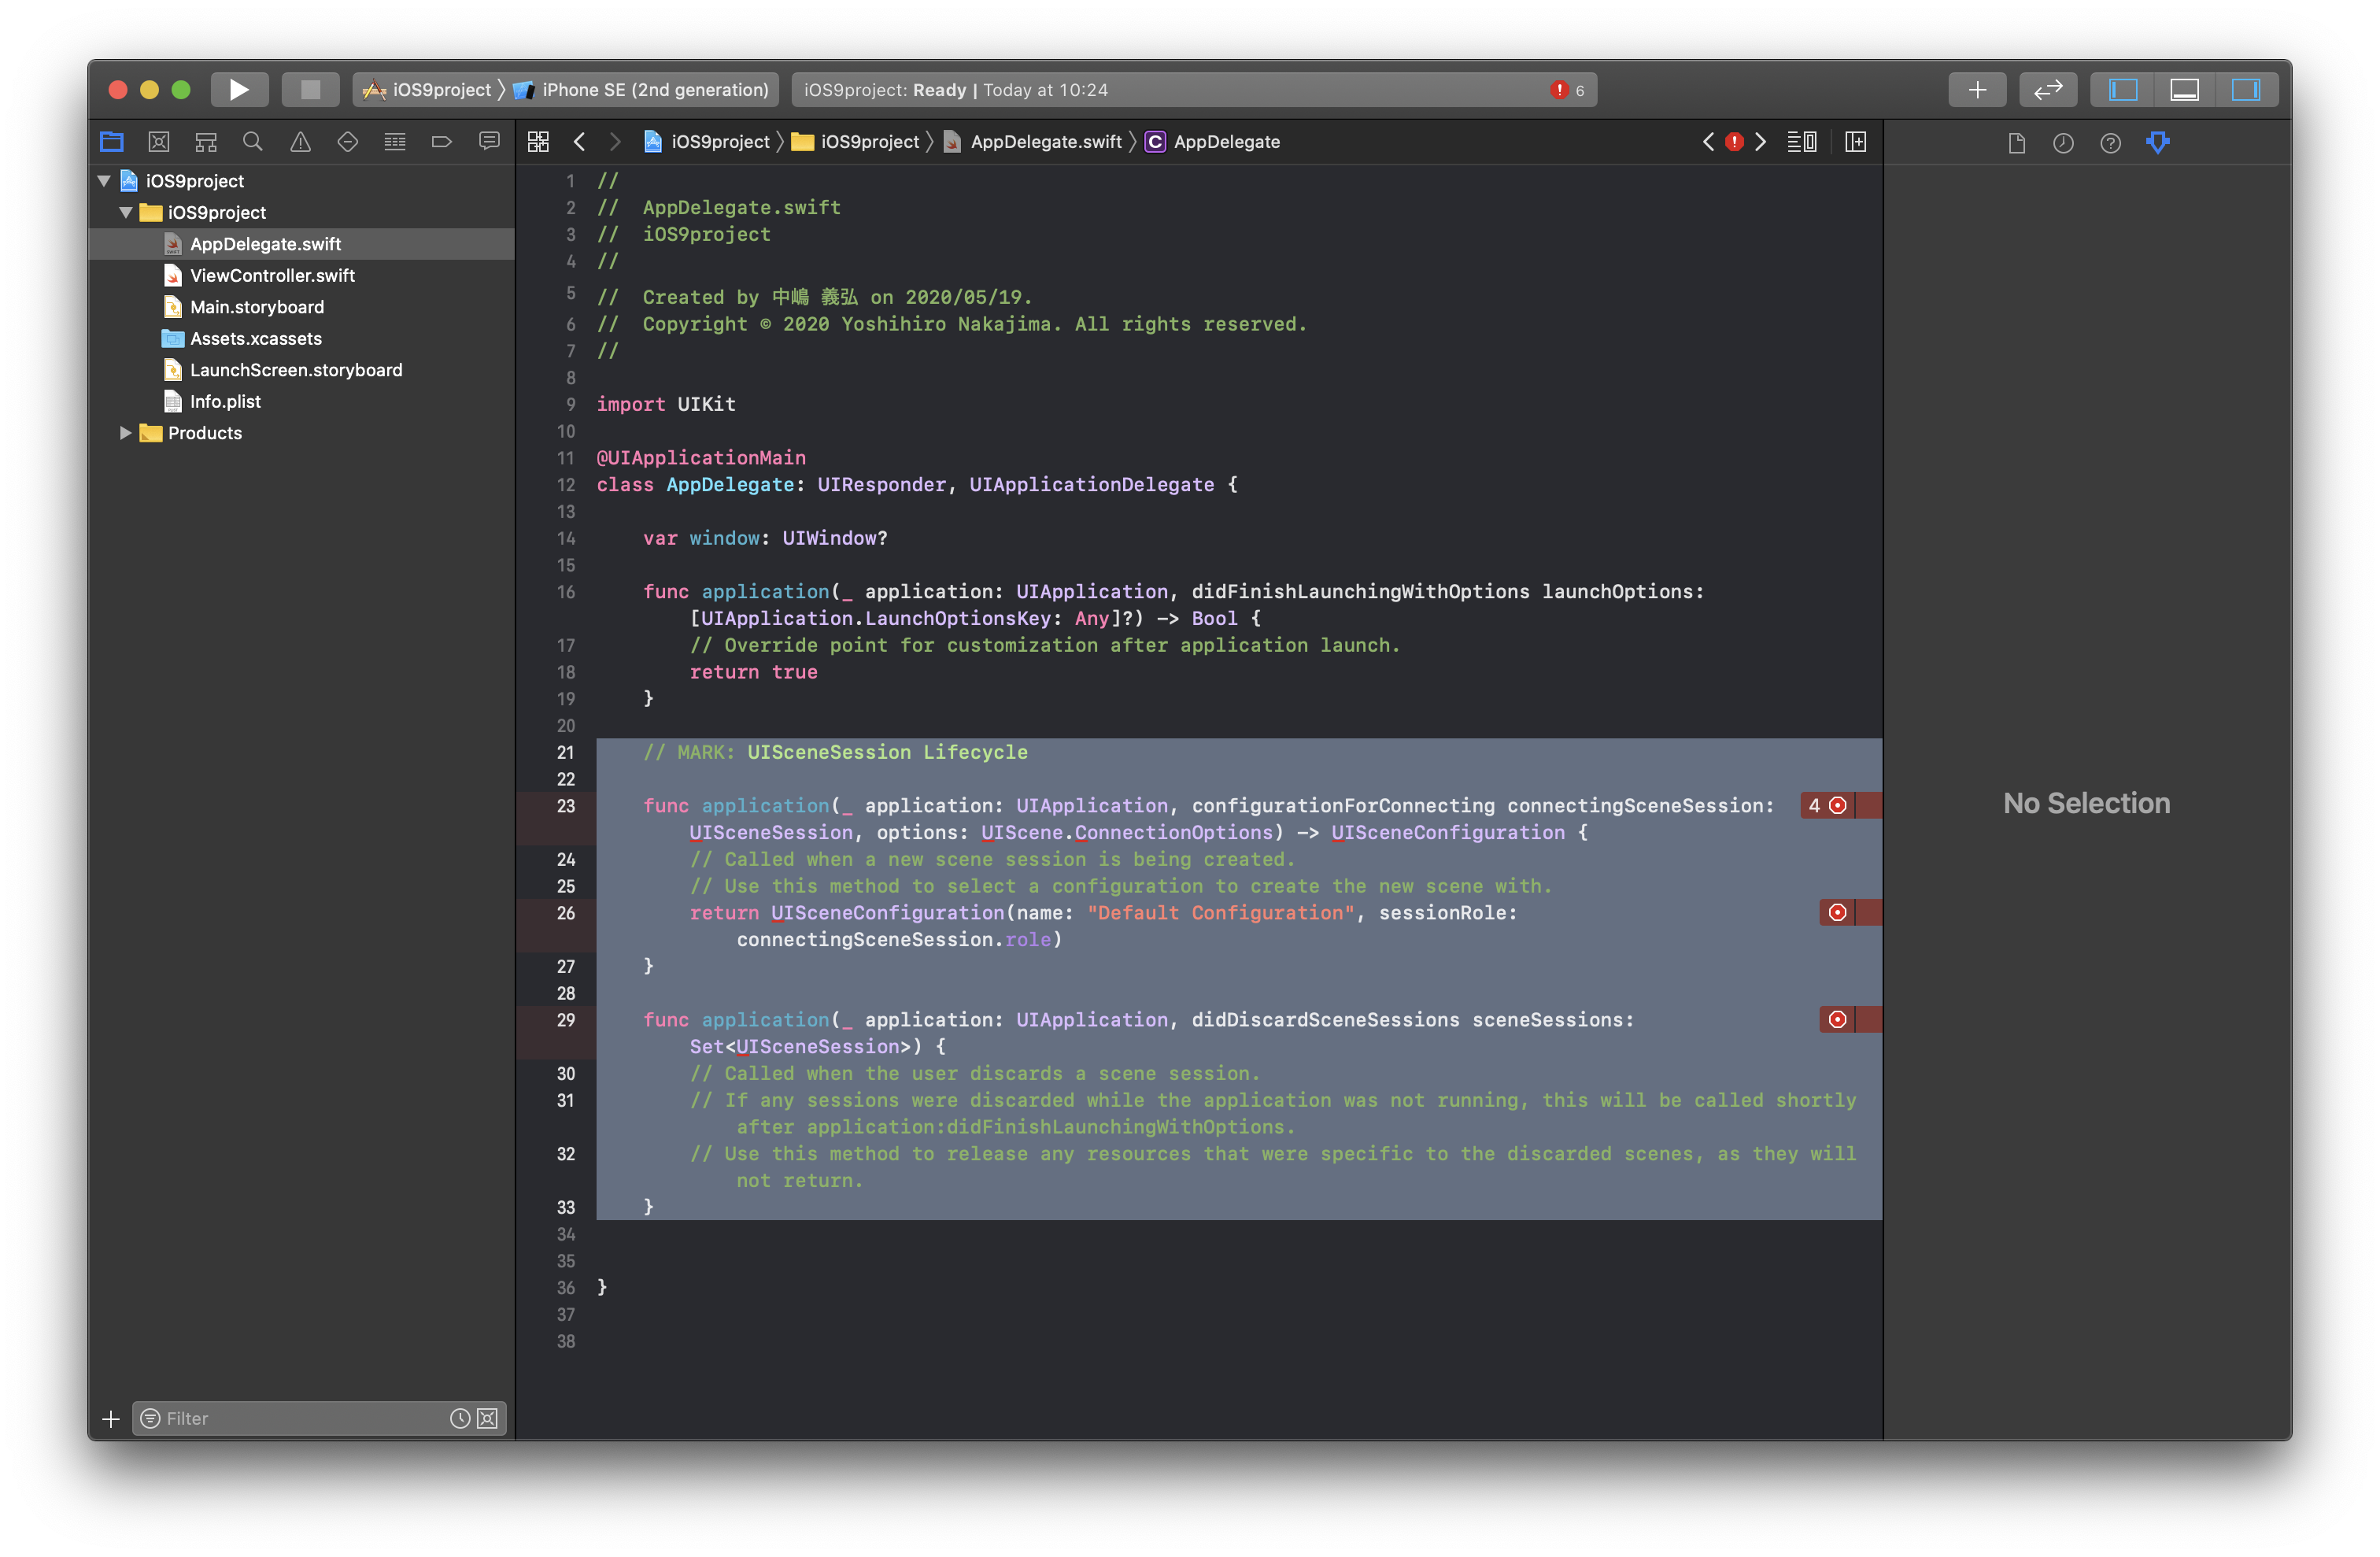
Task: Place cursor on import UIKit line
Action: click(666, 404)
